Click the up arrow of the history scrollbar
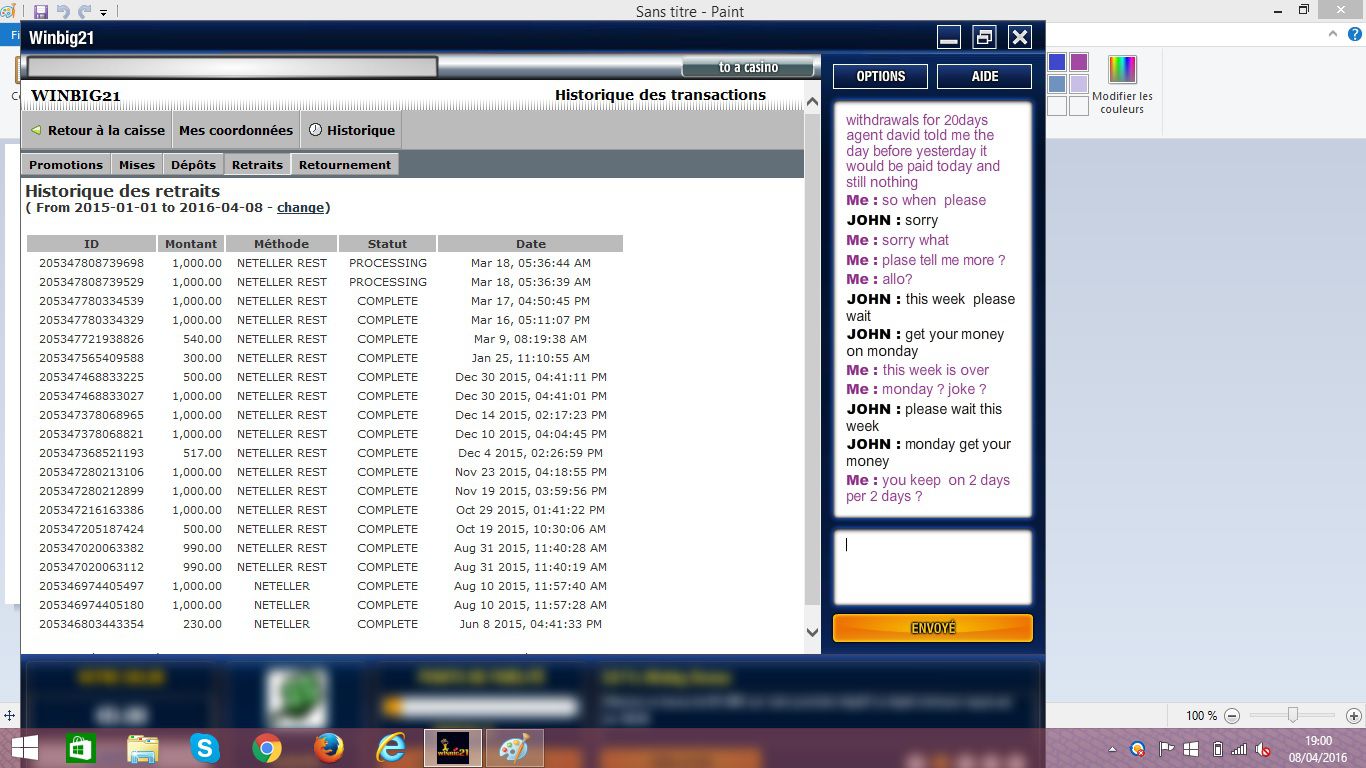The width and height of the screenshot is (1366, 768). tap(812, 102)
